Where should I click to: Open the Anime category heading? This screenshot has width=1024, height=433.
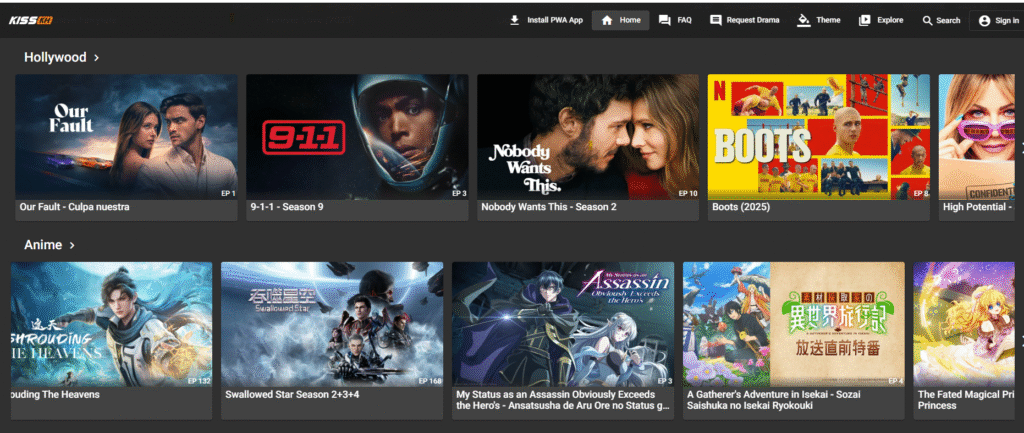click(43, 245)
